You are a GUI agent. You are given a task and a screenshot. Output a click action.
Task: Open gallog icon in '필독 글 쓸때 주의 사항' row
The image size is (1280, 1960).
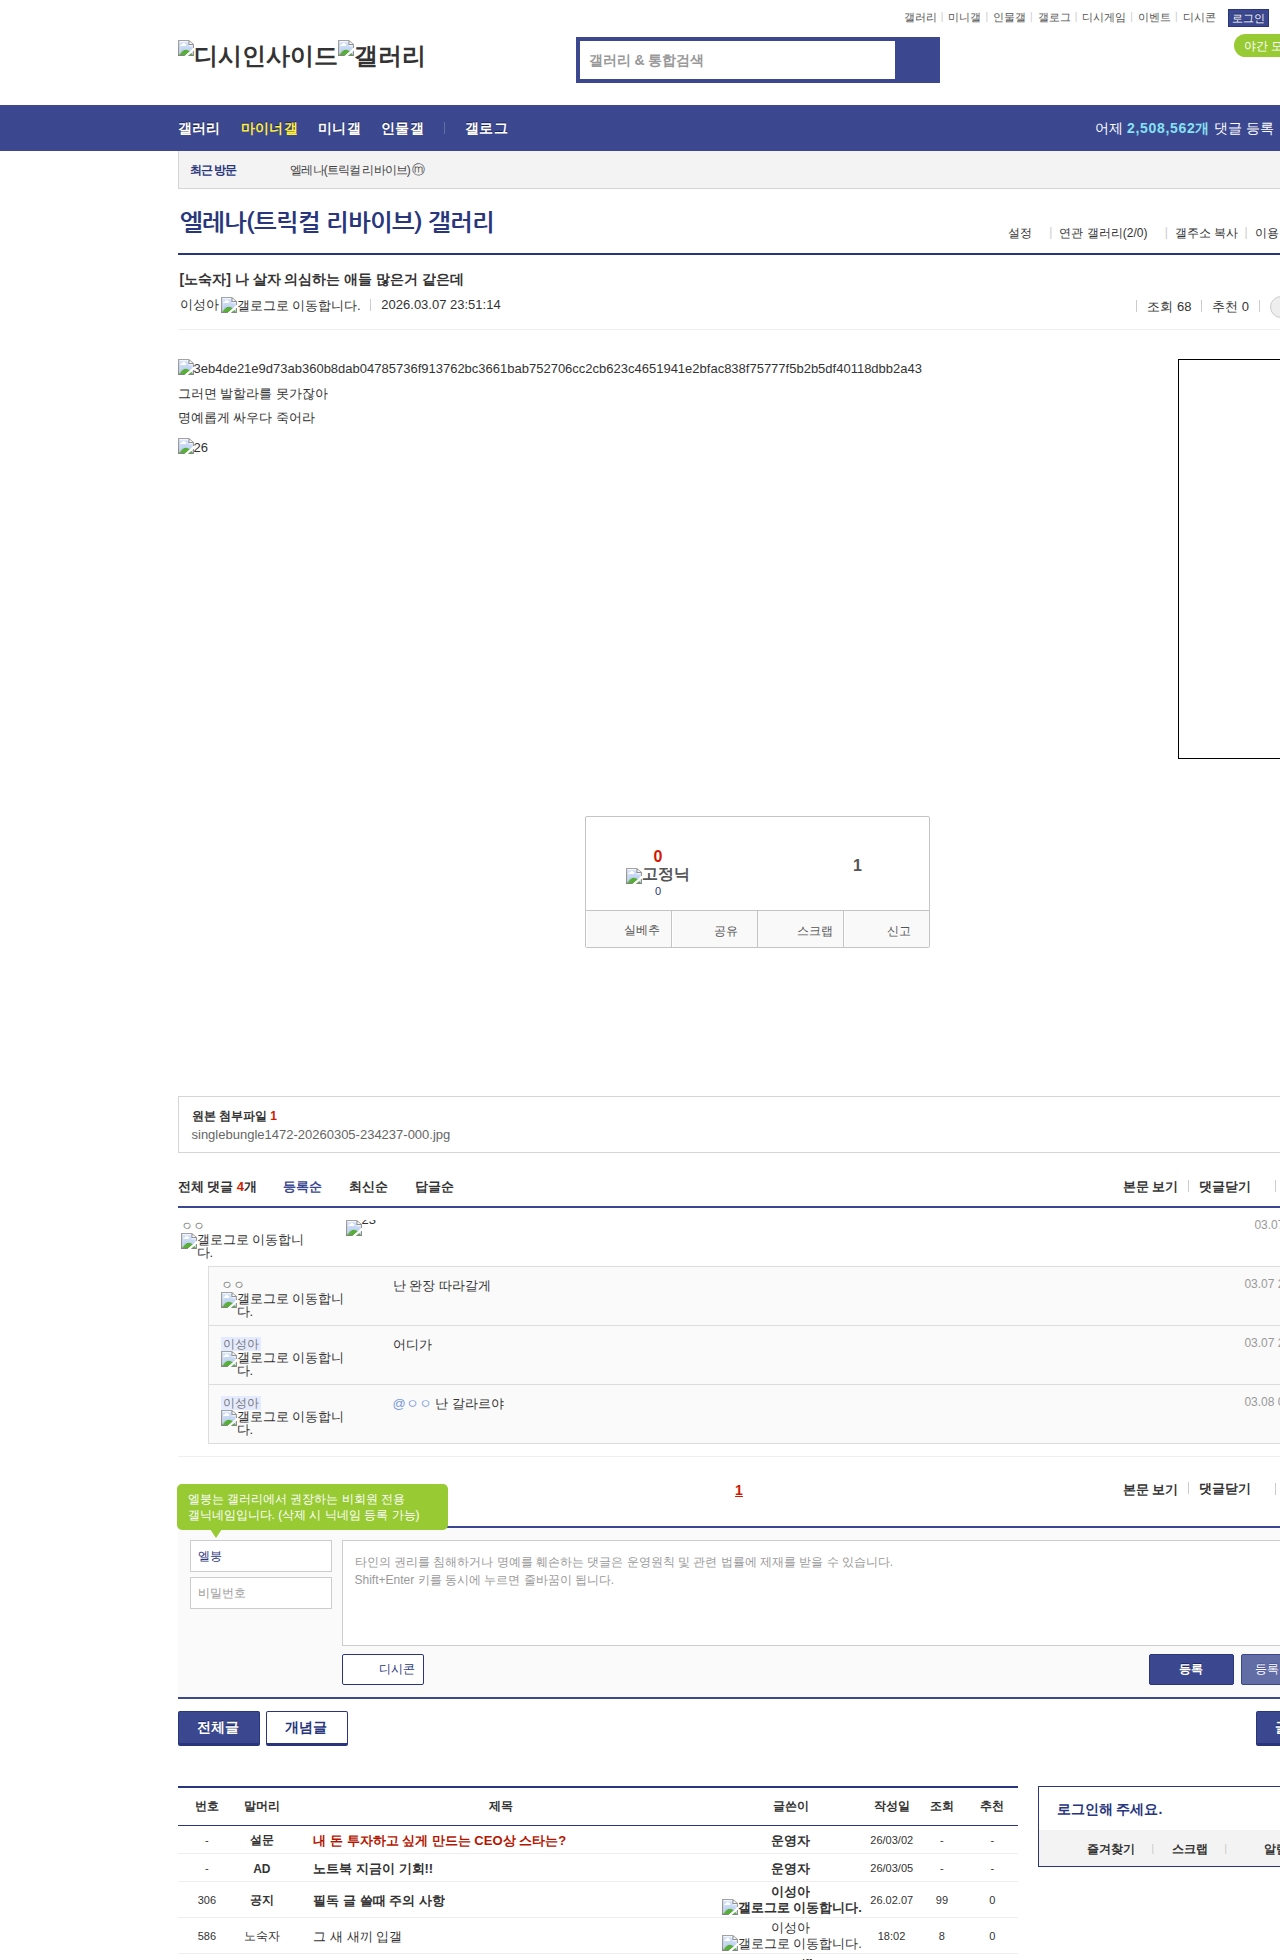tap(792, 1908)
